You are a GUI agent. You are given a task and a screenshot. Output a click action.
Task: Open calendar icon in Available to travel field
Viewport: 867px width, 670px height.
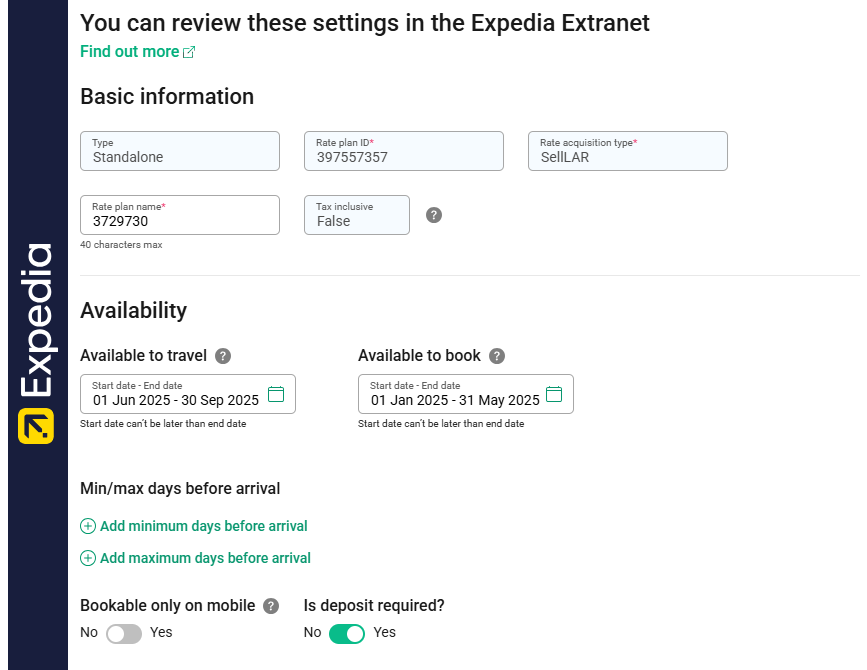click(276, 394)
